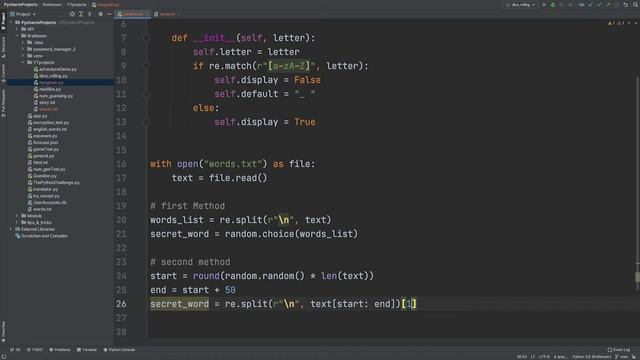Open forecast.json in the project tree
Screen dimensions: 640x360
42,142
